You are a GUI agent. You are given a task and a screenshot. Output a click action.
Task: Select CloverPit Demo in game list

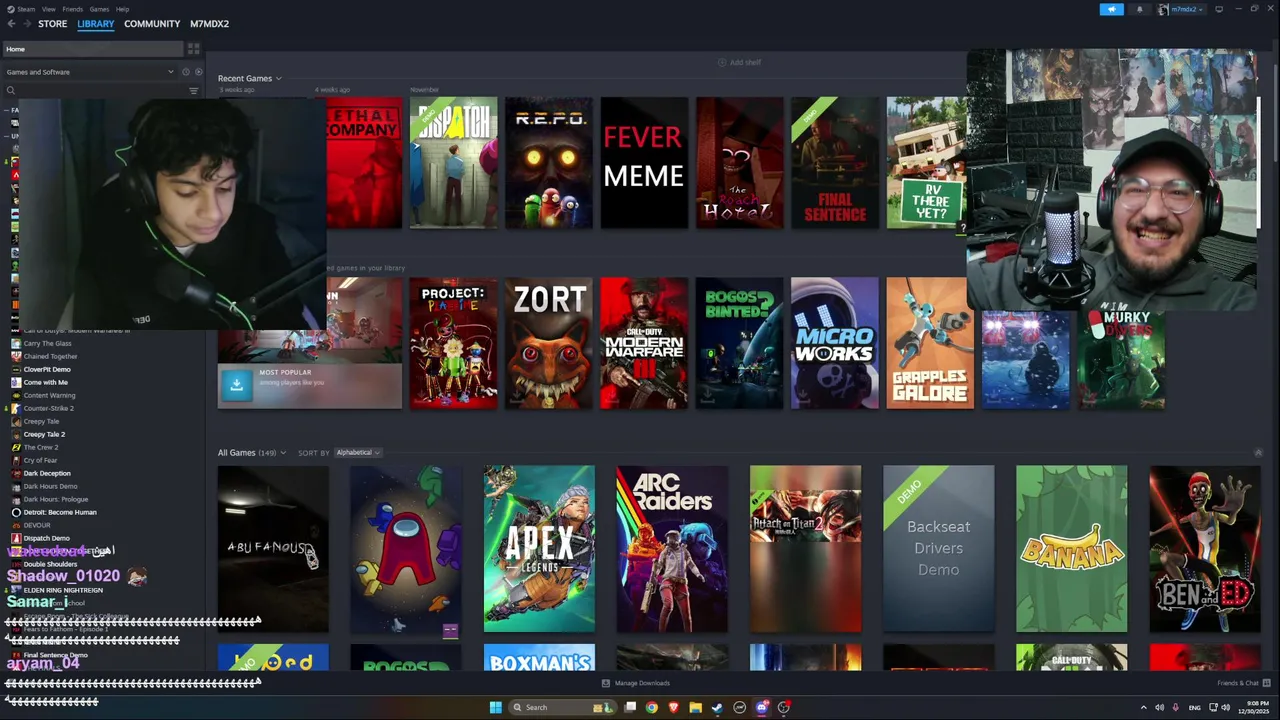[47, 369]
